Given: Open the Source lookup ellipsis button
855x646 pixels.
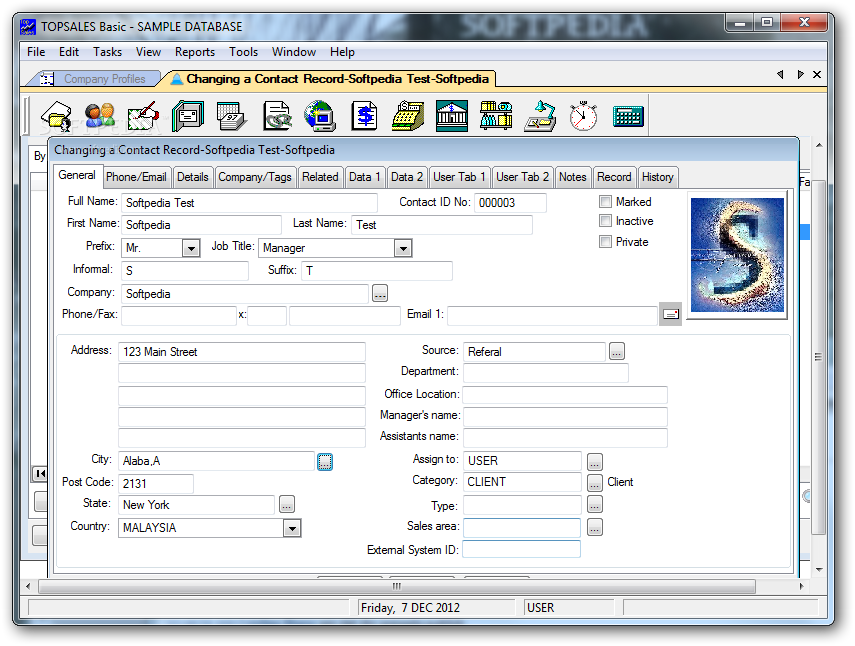Looking at the screenshot, I should 616,352.
